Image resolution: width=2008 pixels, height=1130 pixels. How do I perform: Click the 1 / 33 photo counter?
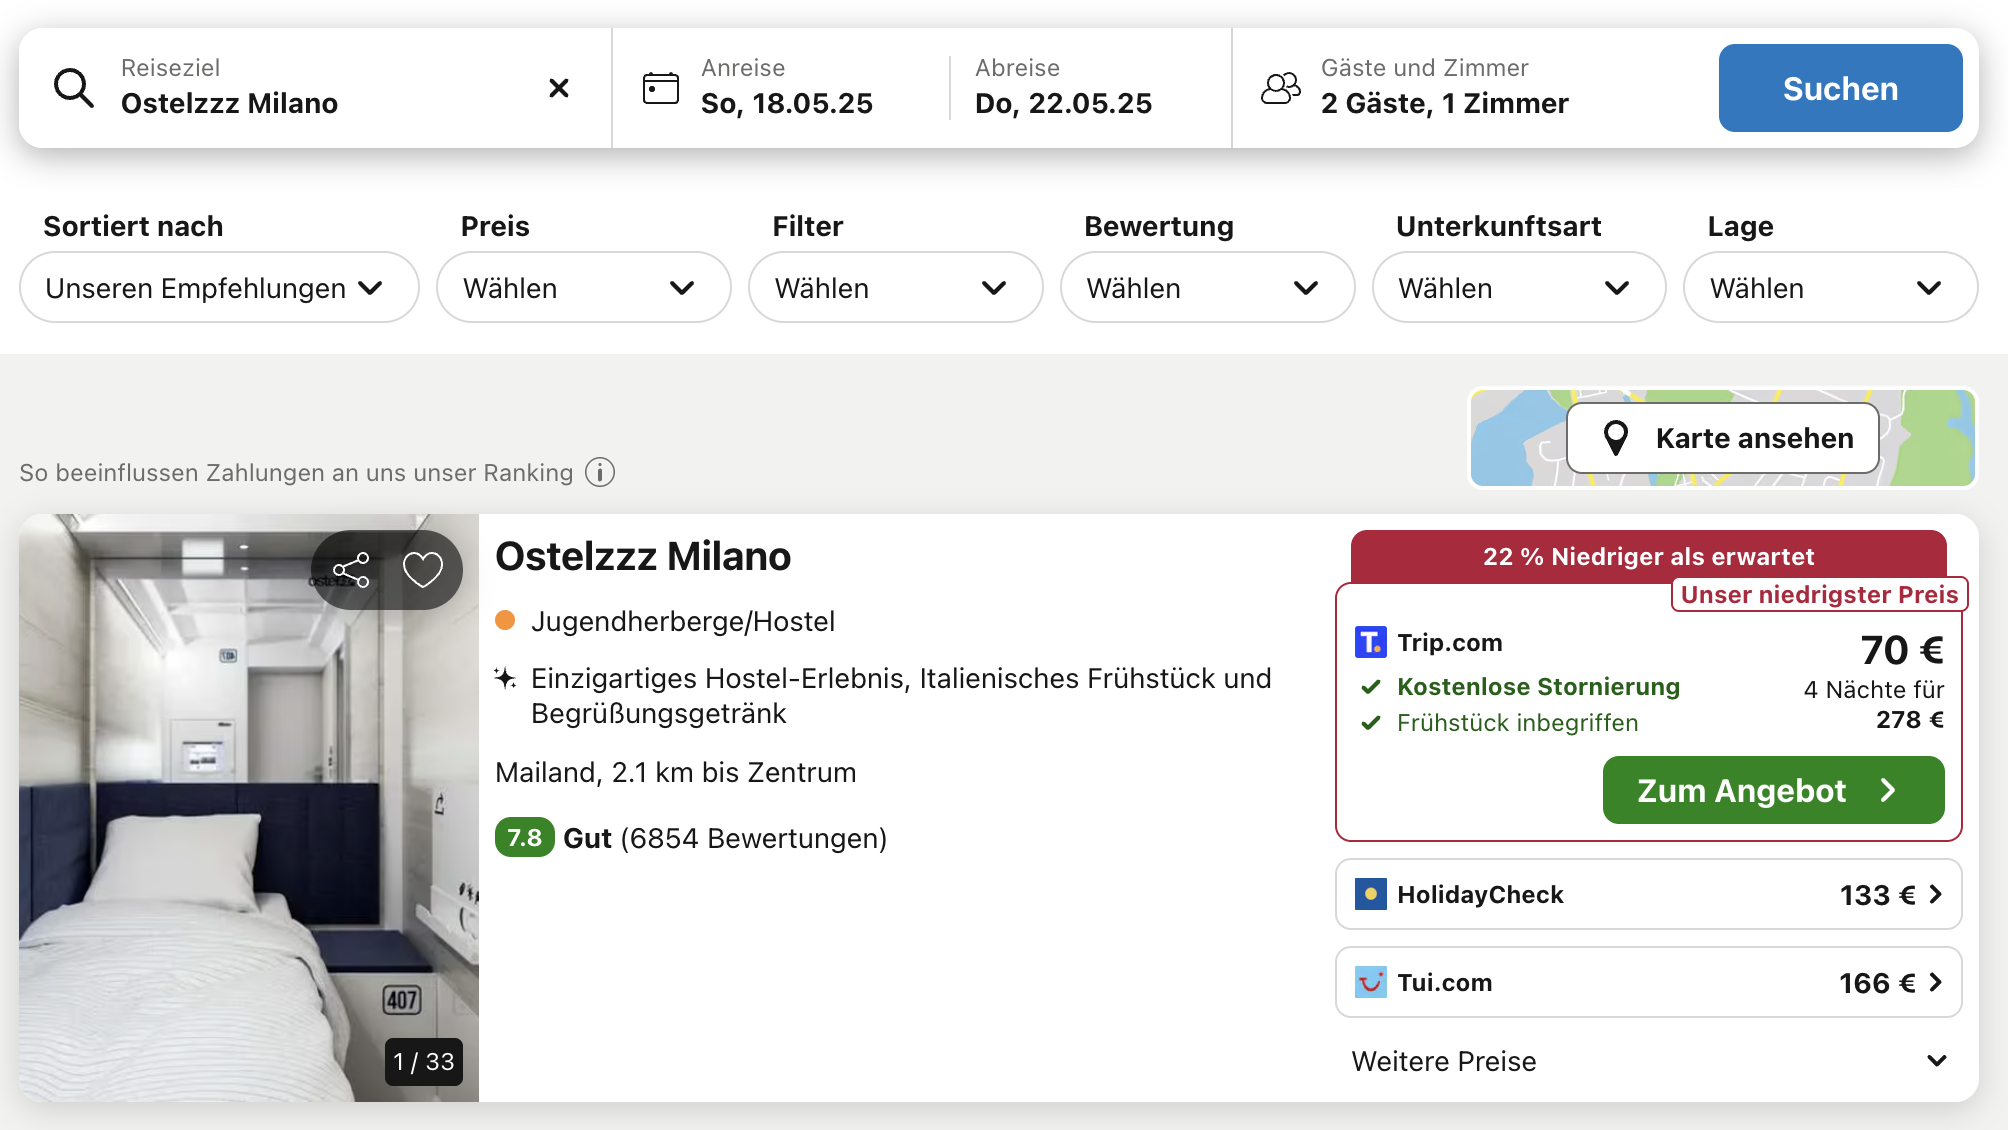(x=424, y=1062)
